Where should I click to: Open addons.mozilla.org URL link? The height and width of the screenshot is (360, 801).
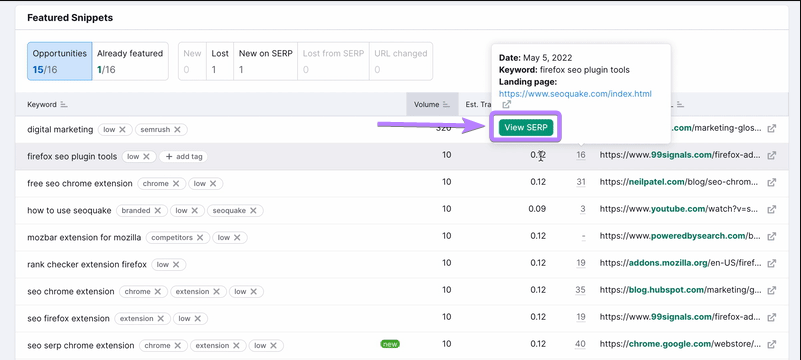pos(681,263)
